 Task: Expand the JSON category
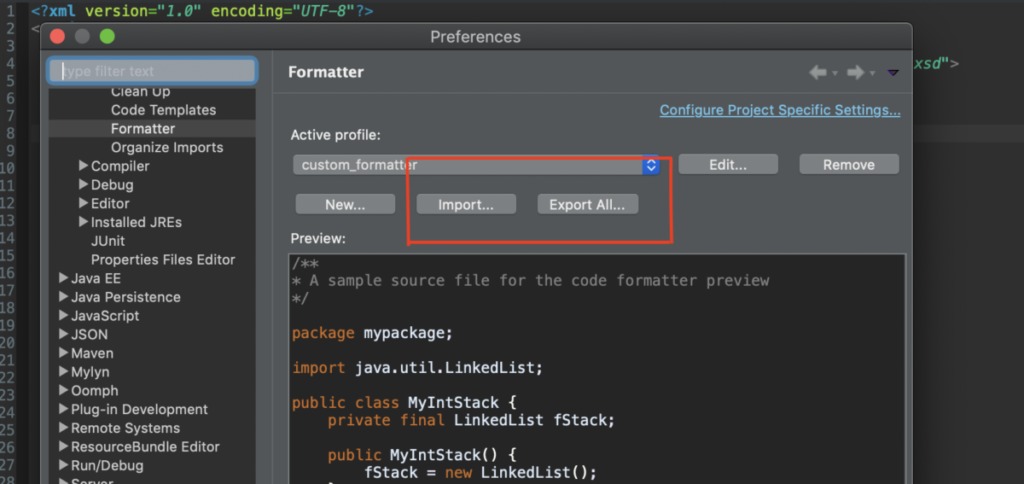(x=63, y=334)
